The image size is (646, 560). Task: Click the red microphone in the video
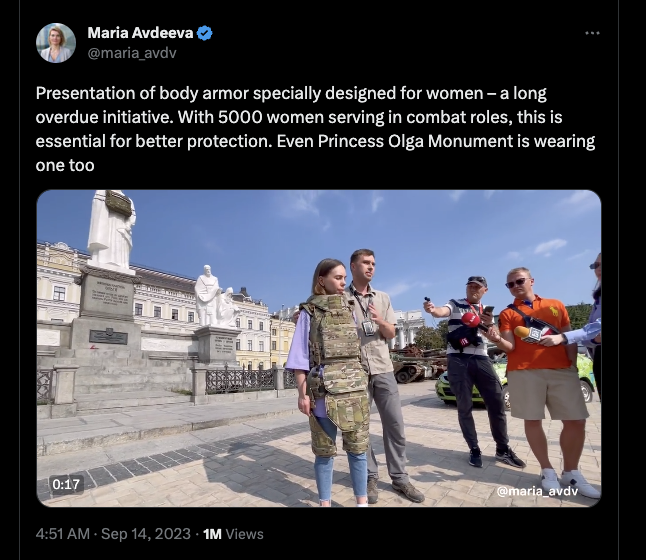point(471,320)
